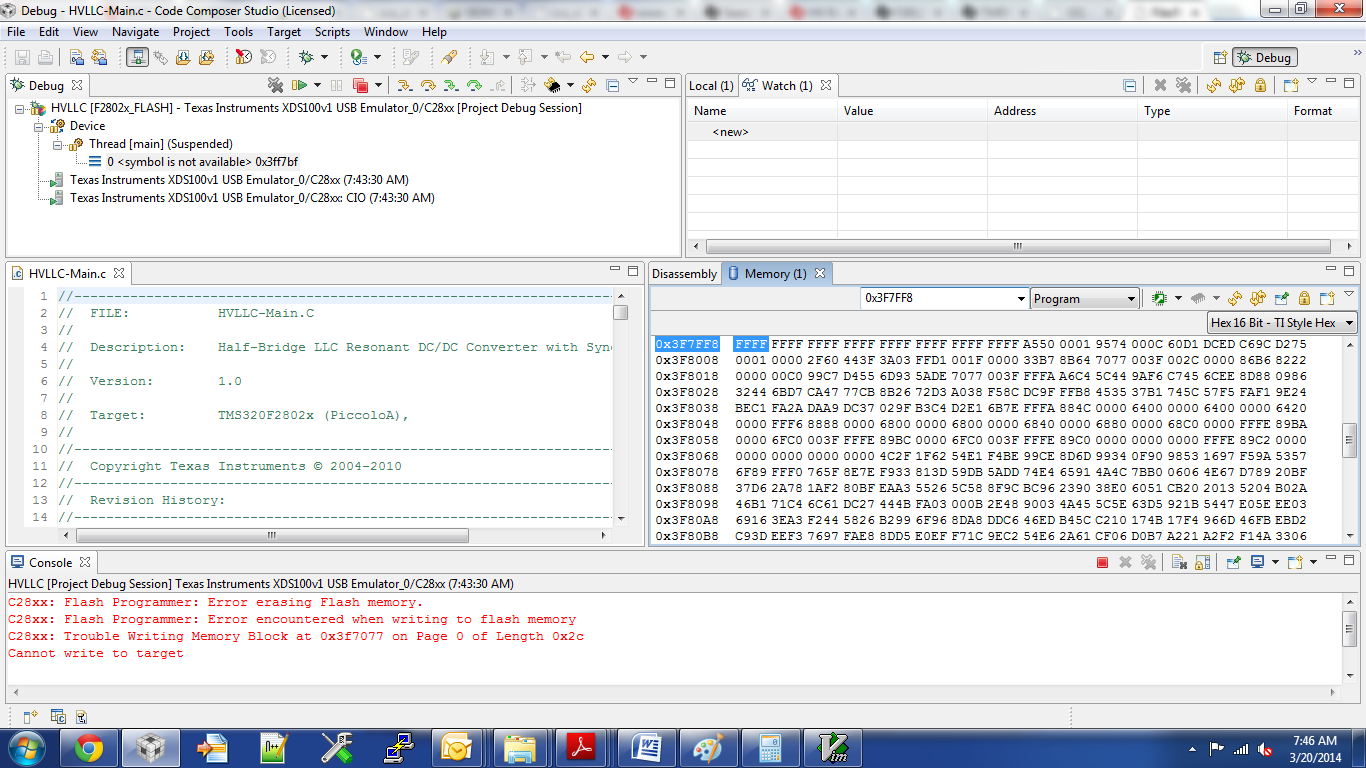Open the memory address combo dropdown
The width and height of the screenshot is (1366, 768).
(x=1021, y=299)
